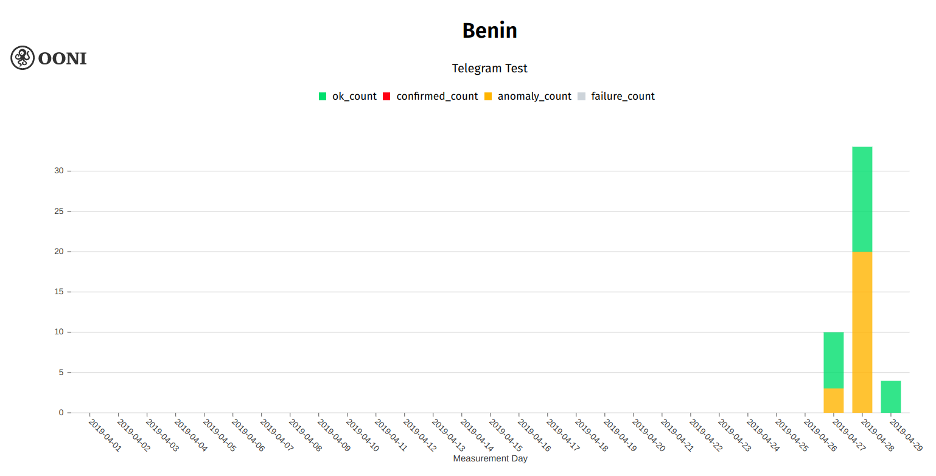Select the orange anomaly segment for 2019-04-27
The image size is (936, 476).
[833, 401]
